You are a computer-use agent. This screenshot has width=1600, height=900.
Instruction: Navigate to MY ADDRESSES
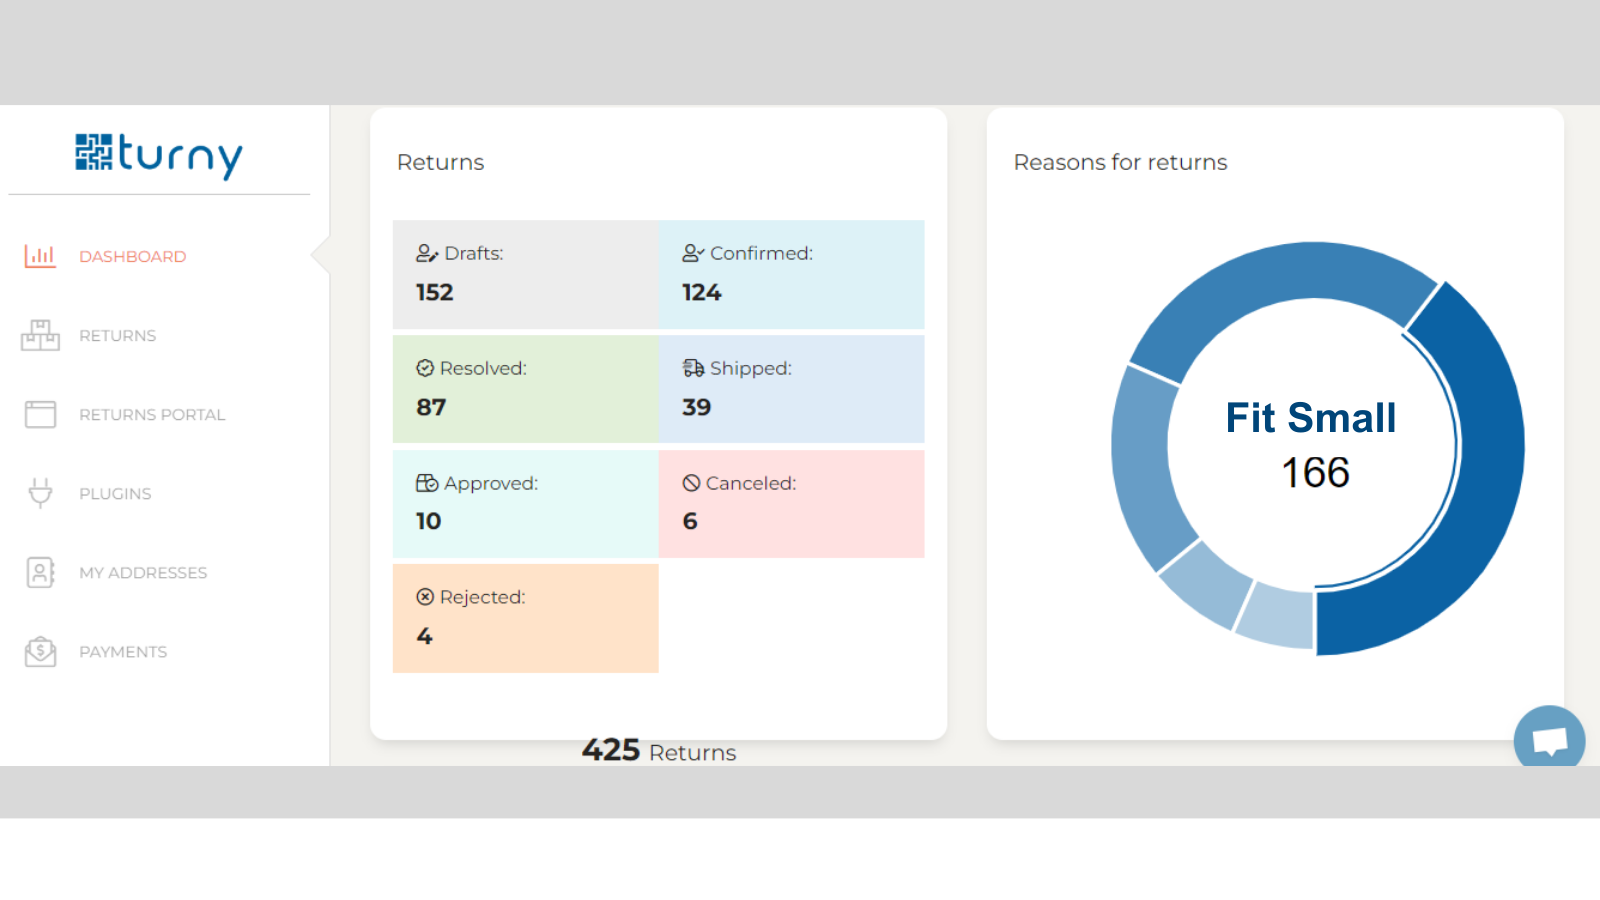click(x=143, y=572)
